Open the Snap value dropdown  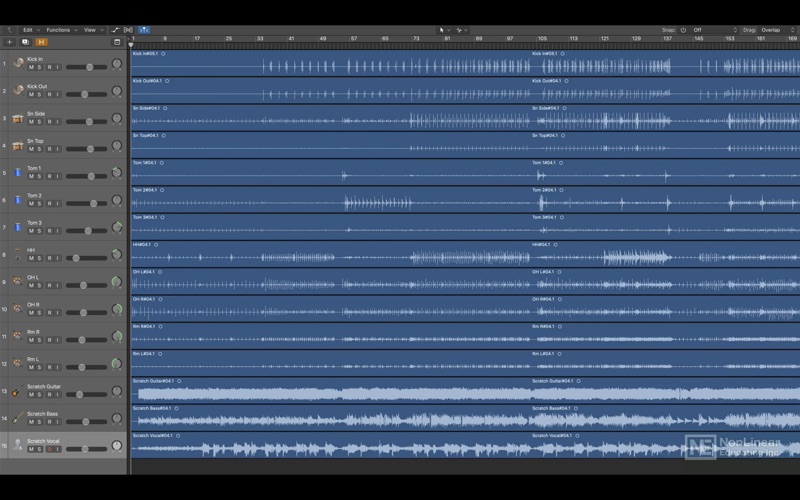(x=714, y=30)
